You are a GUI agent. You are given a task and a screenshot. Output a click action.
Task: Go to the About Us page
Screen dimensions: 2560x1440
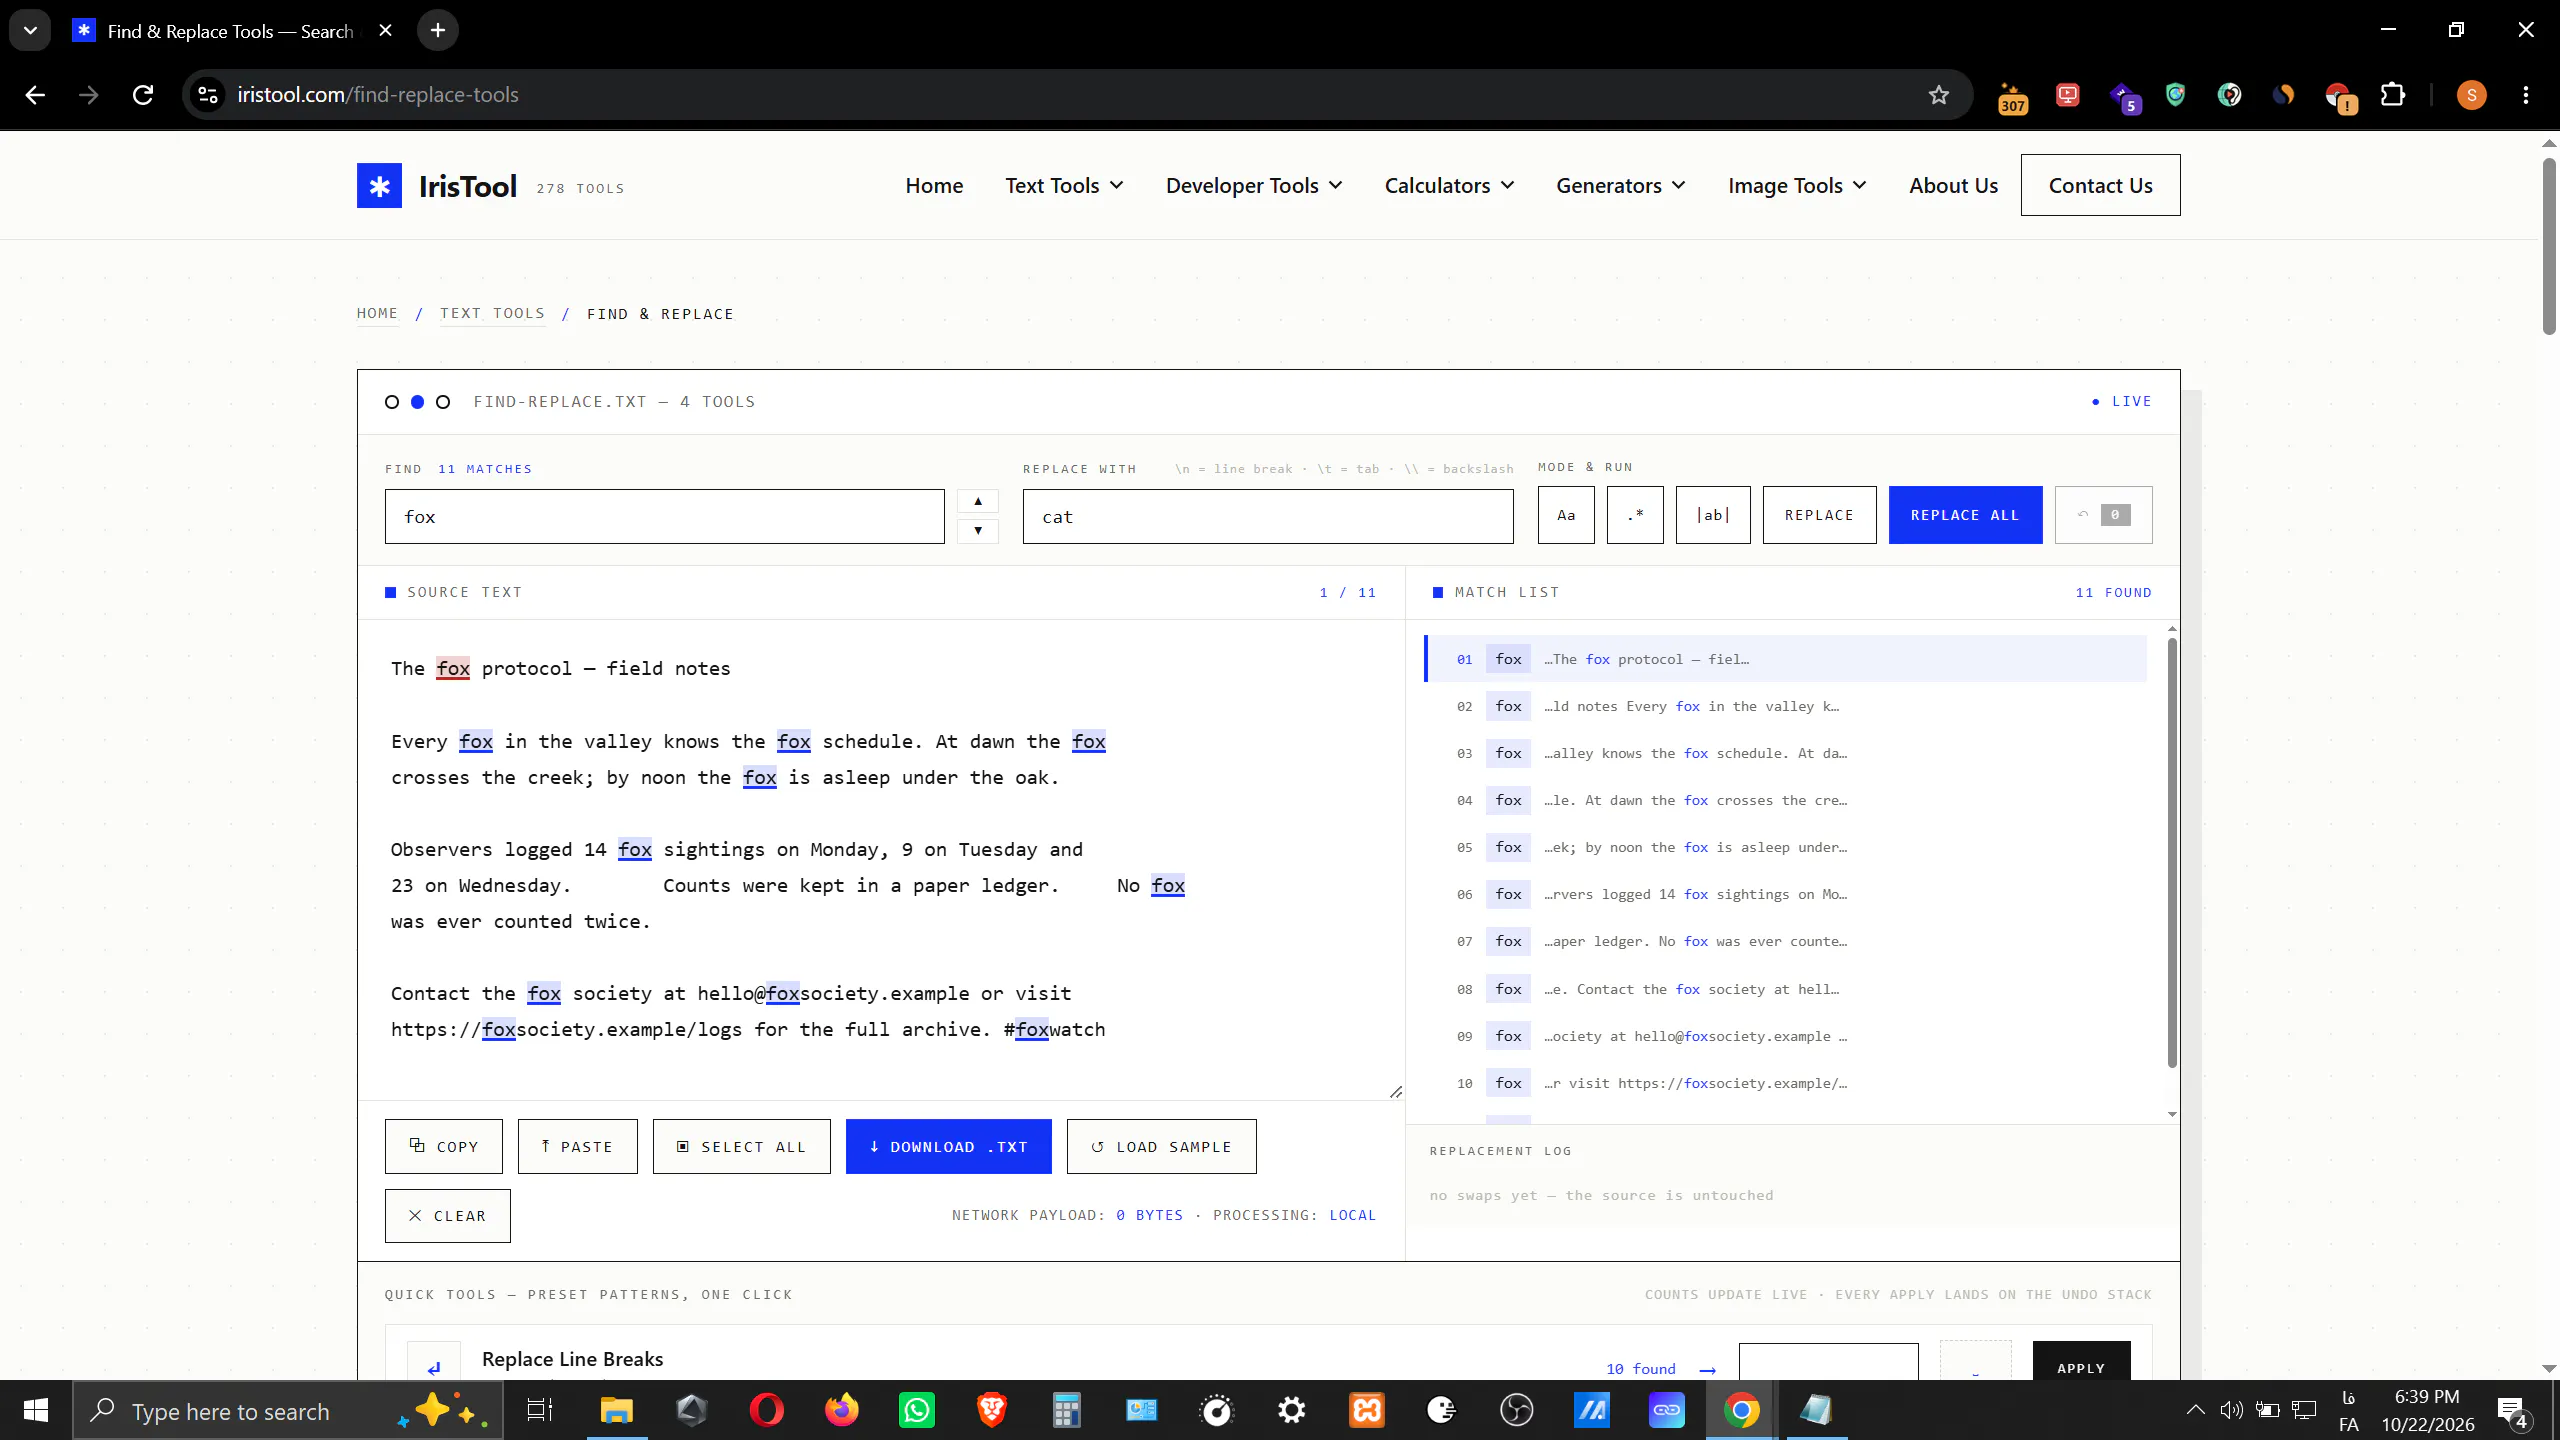1953,186
